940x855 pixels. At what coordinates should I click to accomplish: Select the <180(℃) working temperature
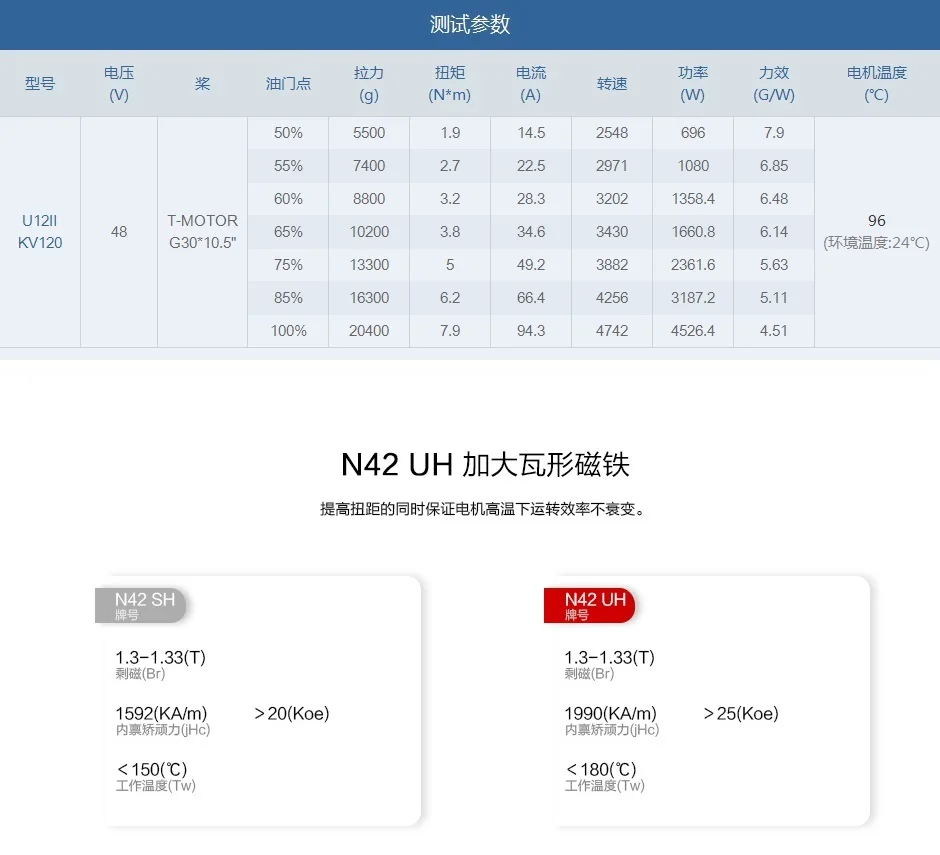click(601, 769)
